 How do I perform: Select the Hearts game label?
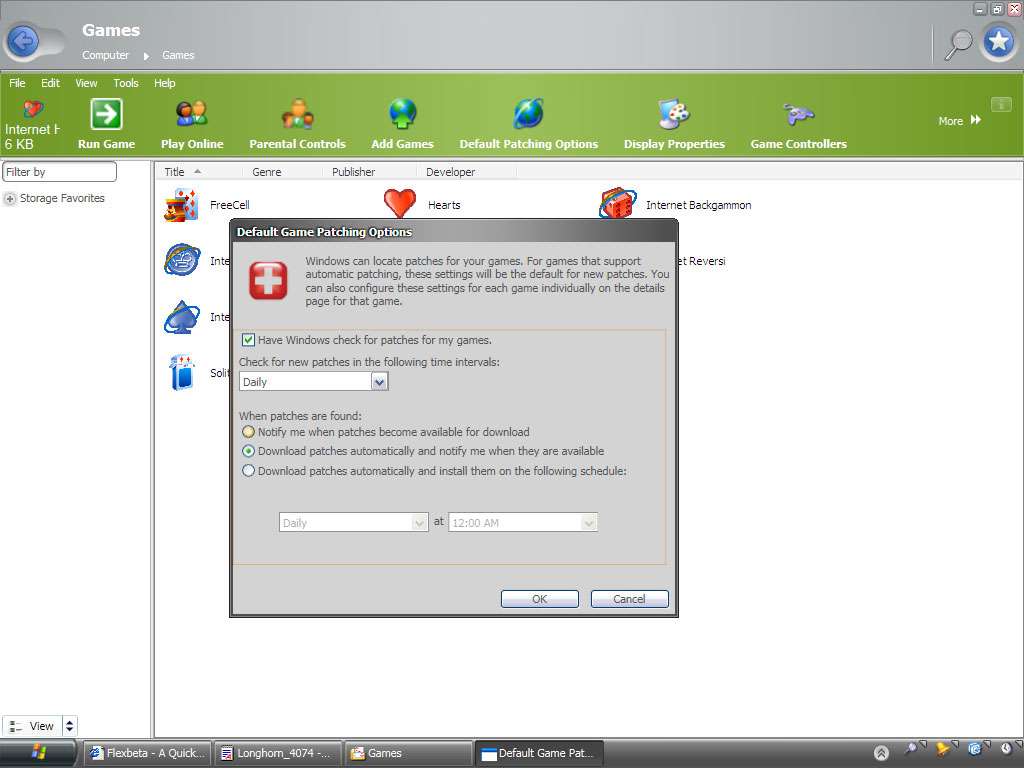(444, 205)
